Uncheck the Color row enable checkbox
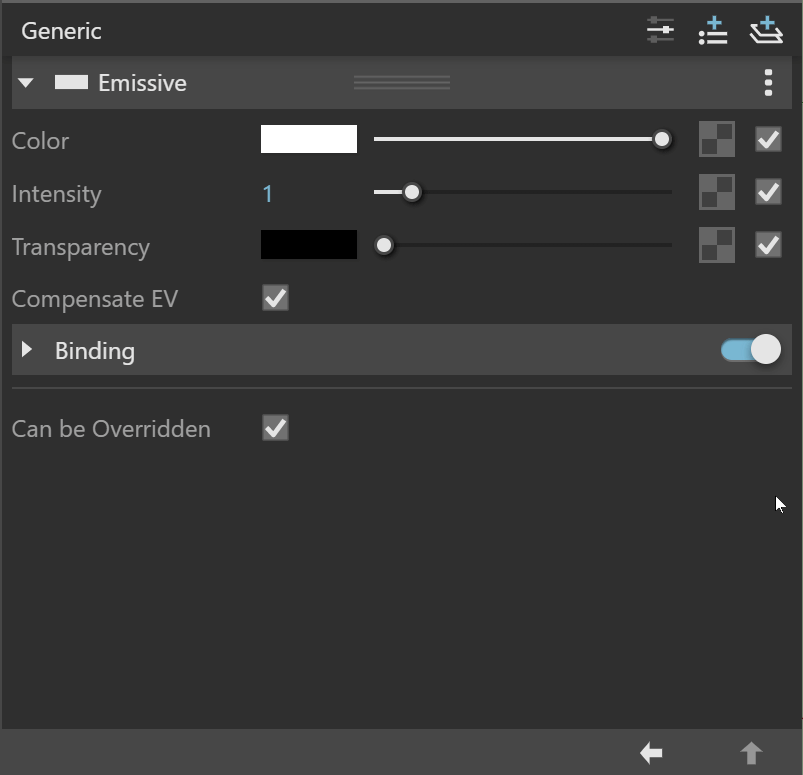Image resolution: width=803 pixels, height=775 pixels. pyautogui.click(x=768, y=139)
